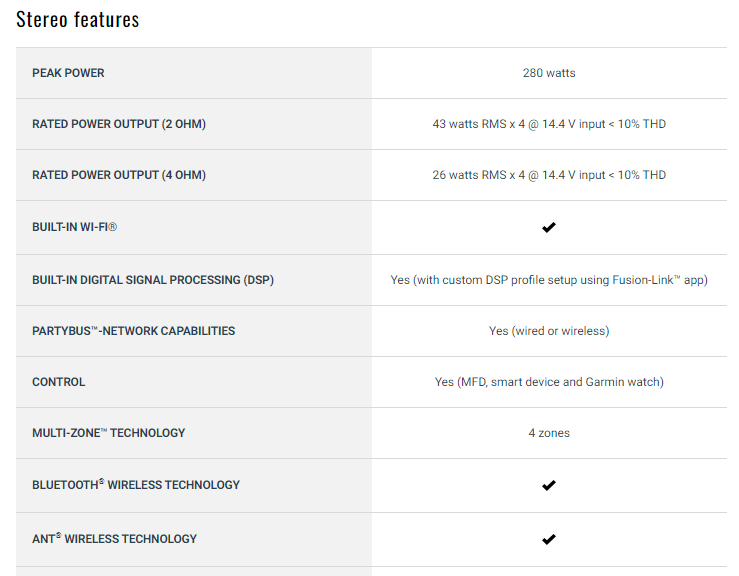Click the 4 zones value
This screenshot has height=576, width=739.
click(x=549, y=433)
